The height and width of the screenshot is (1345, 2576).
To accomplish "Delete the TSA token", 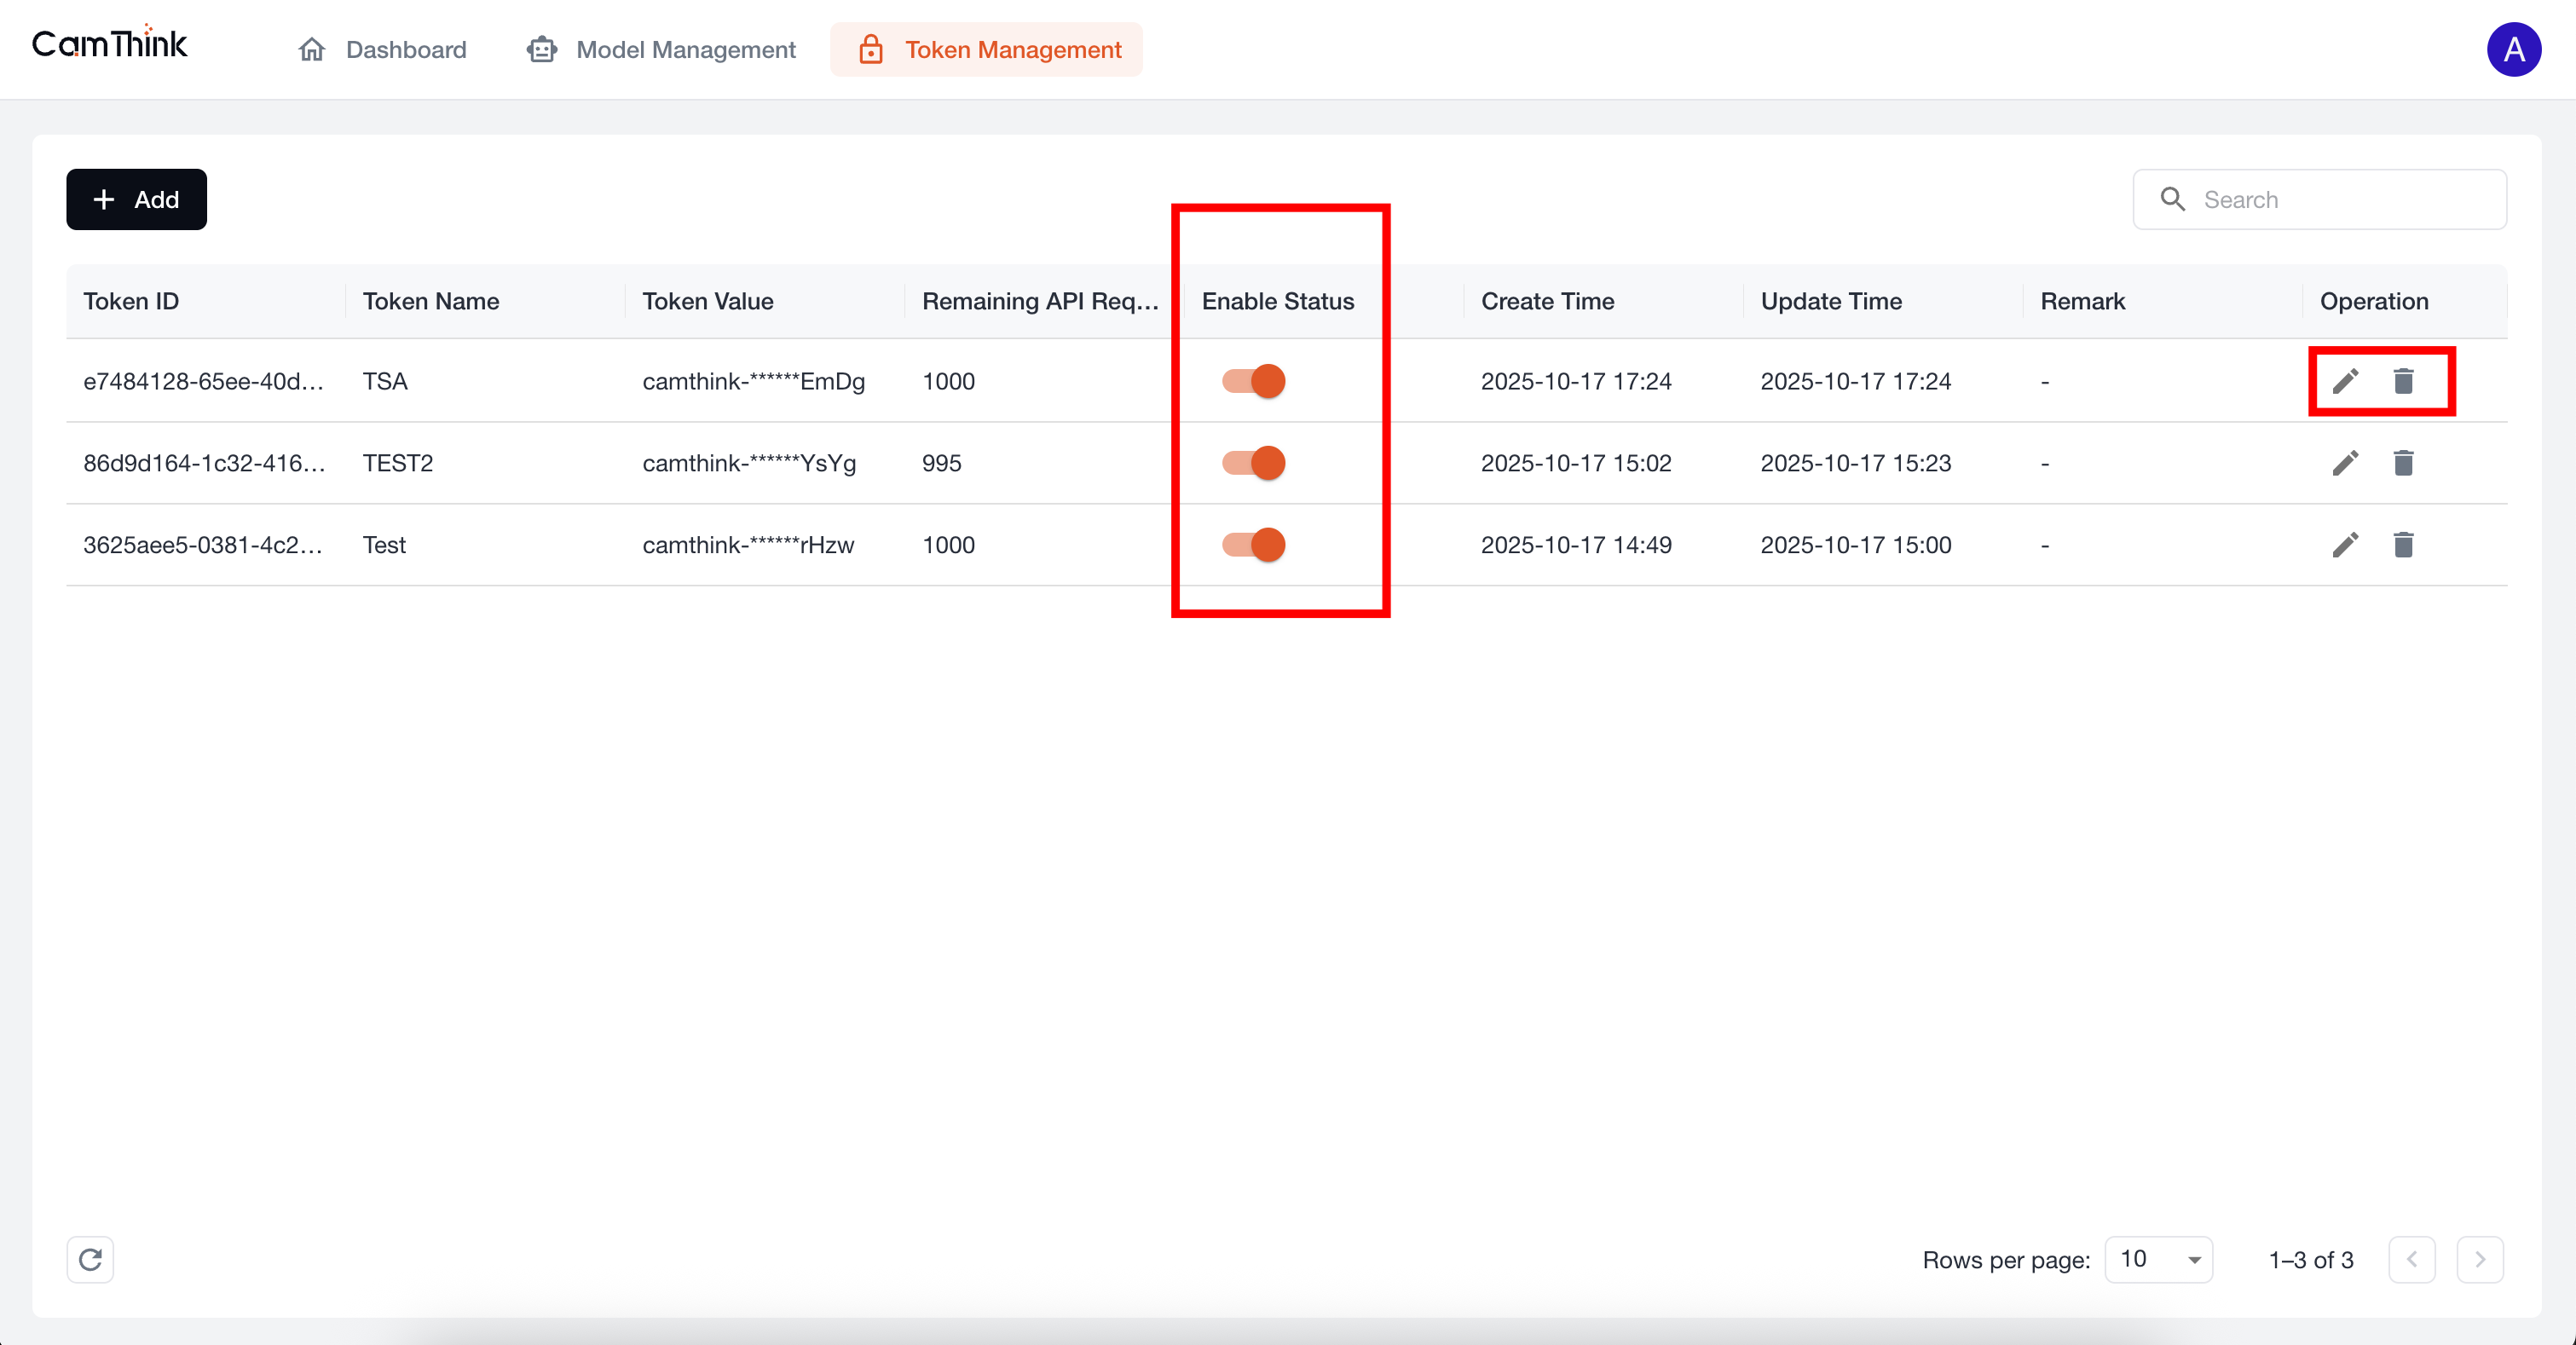I will (2405, 381).
